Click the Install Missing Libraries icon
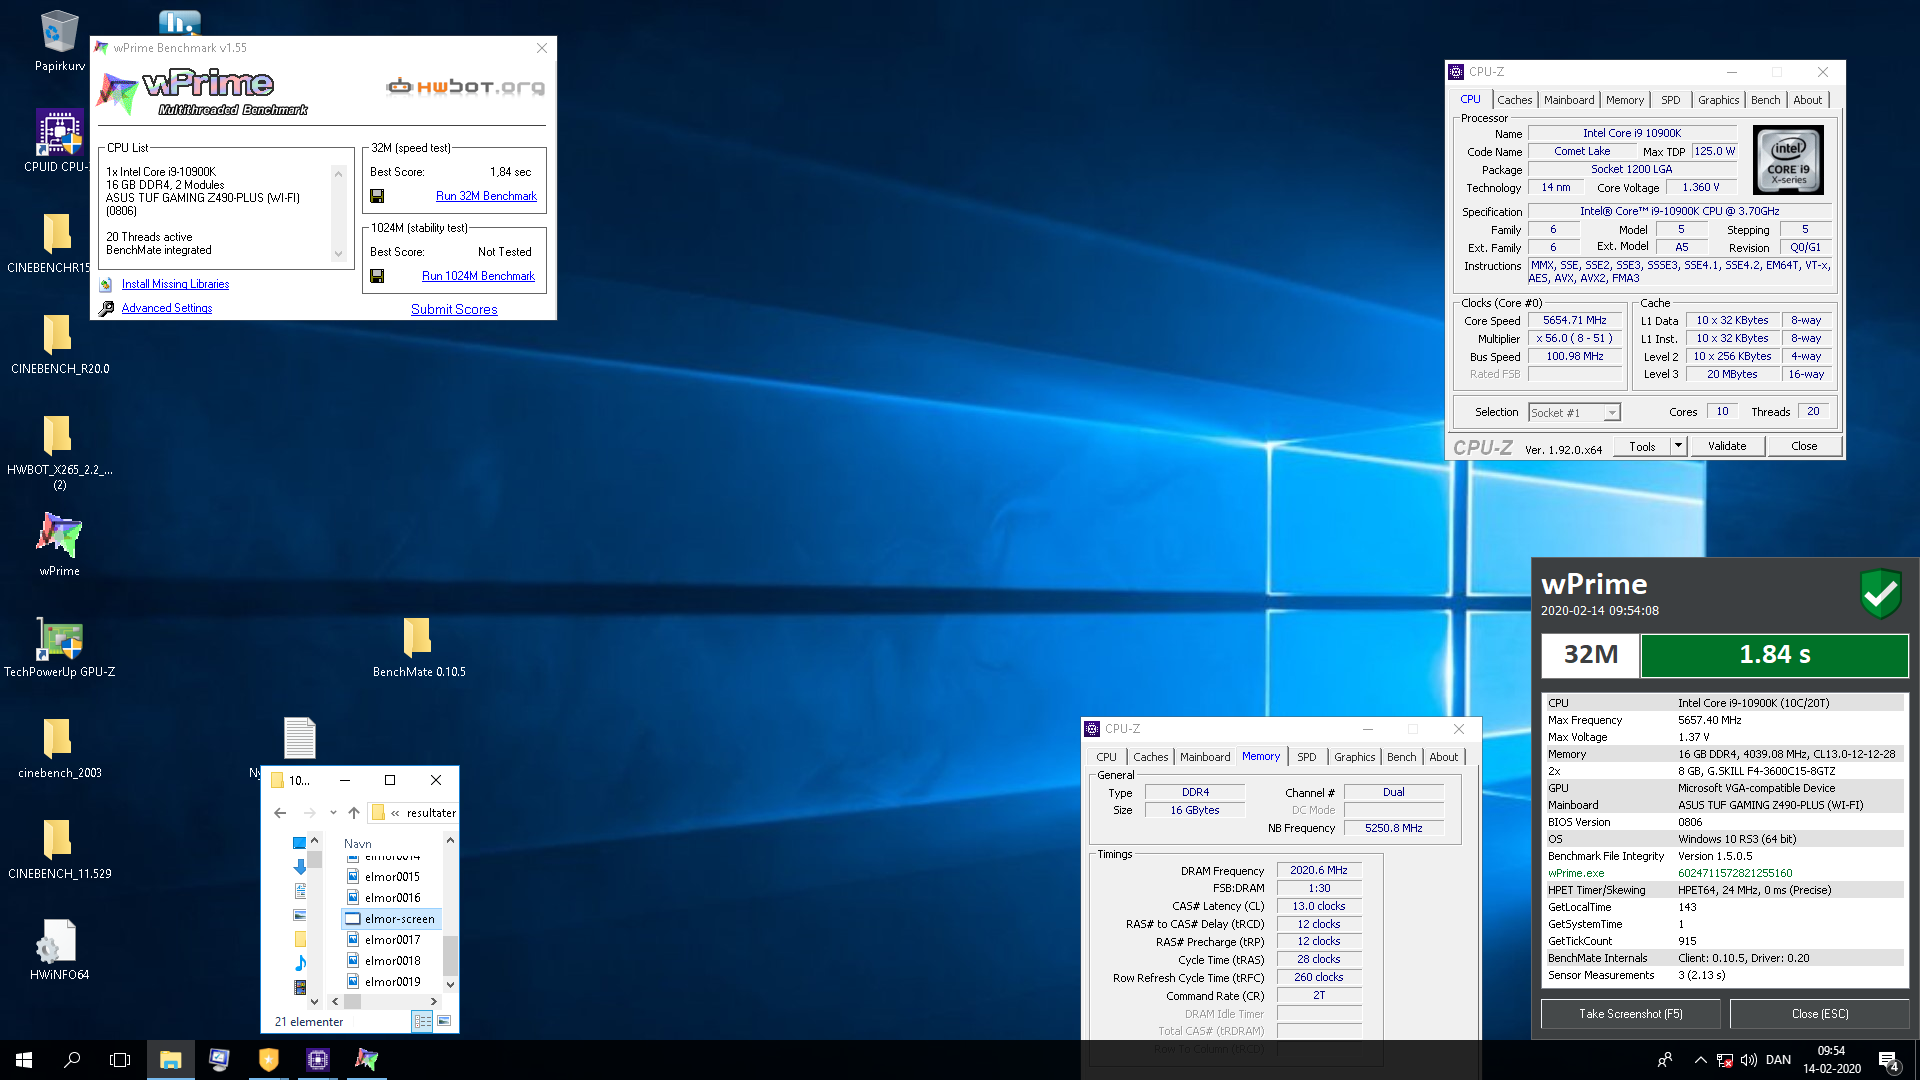 pos(106,284)
